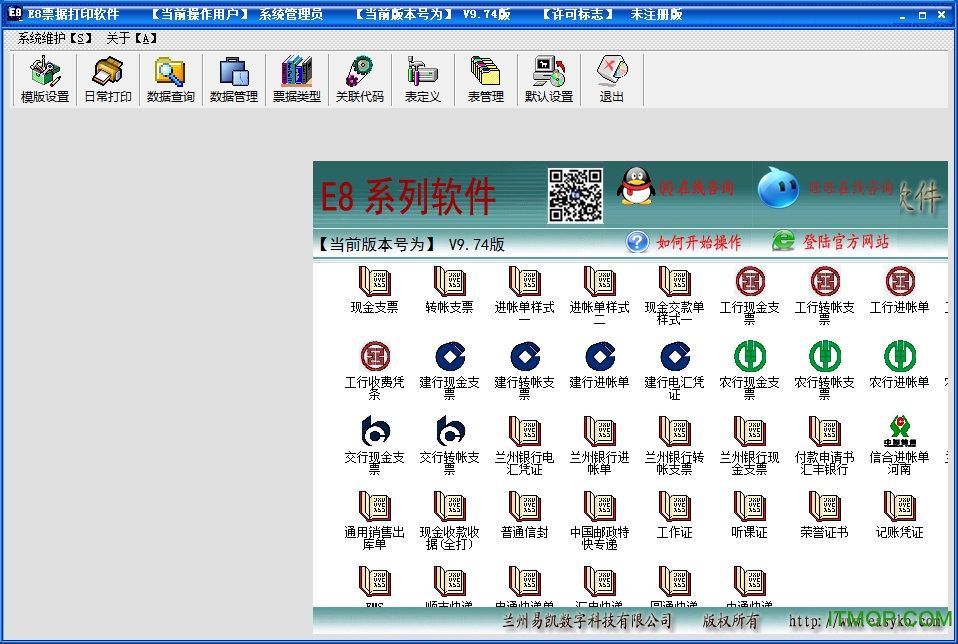Click the 日常打印 daily print icon
The image size is (958, 644).
(107, 80)
